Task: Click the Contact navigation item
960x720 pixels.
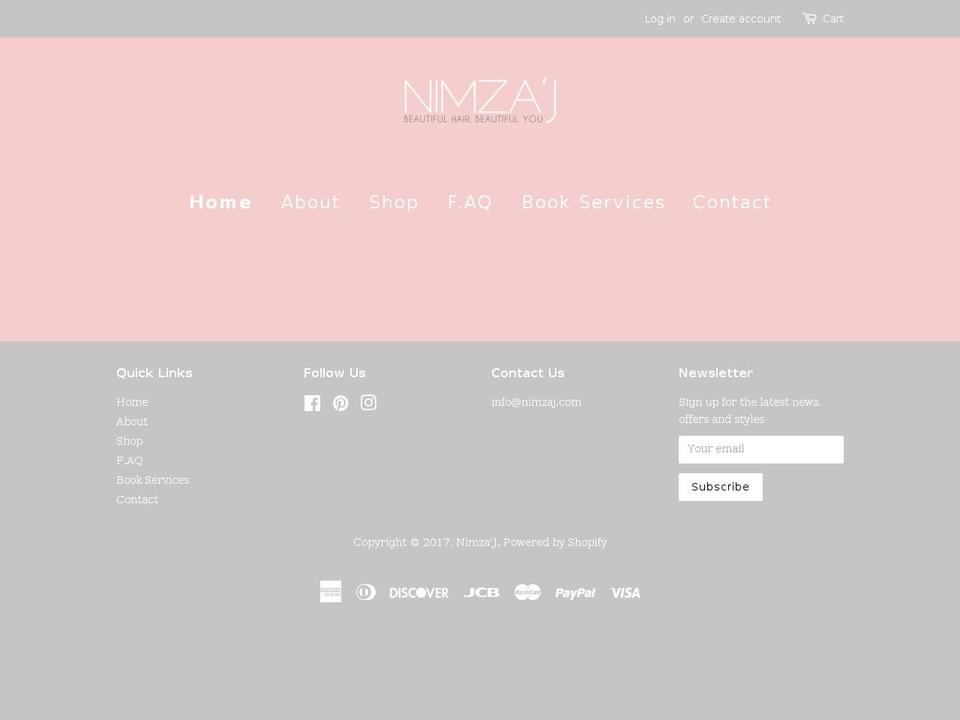Action: [x=732, y=202]
